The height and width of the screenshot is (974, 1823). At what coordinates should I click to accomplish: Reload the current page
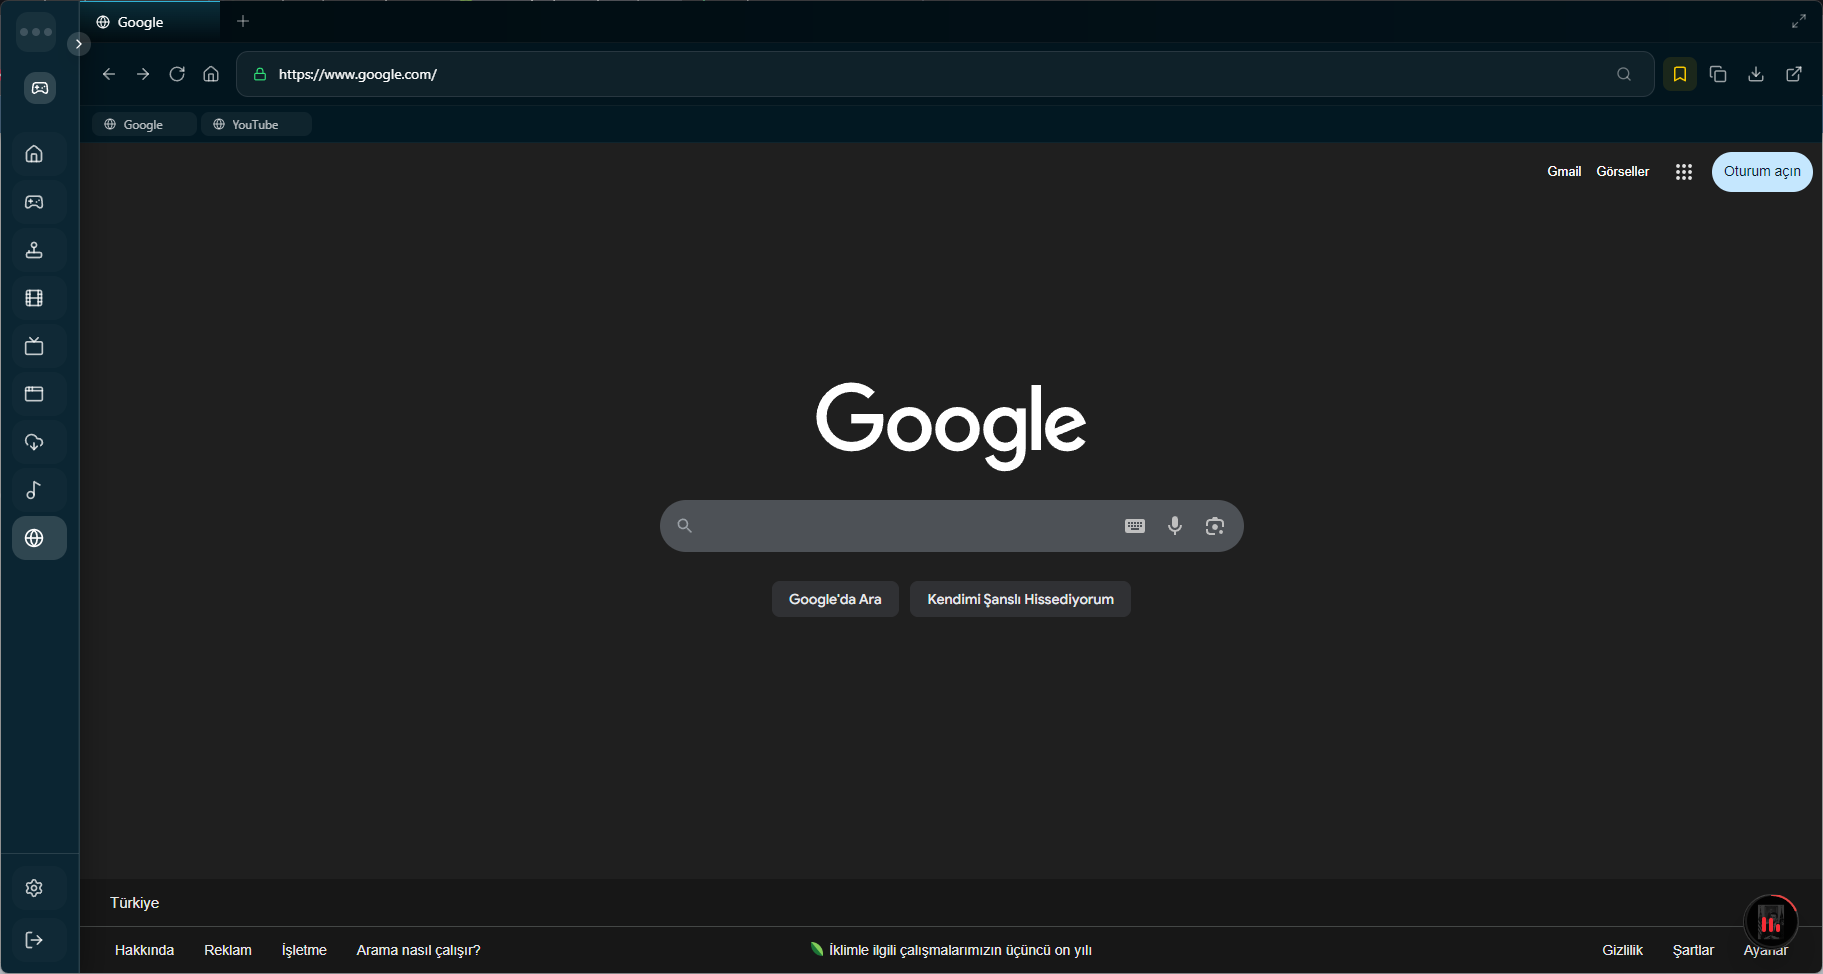177,74
